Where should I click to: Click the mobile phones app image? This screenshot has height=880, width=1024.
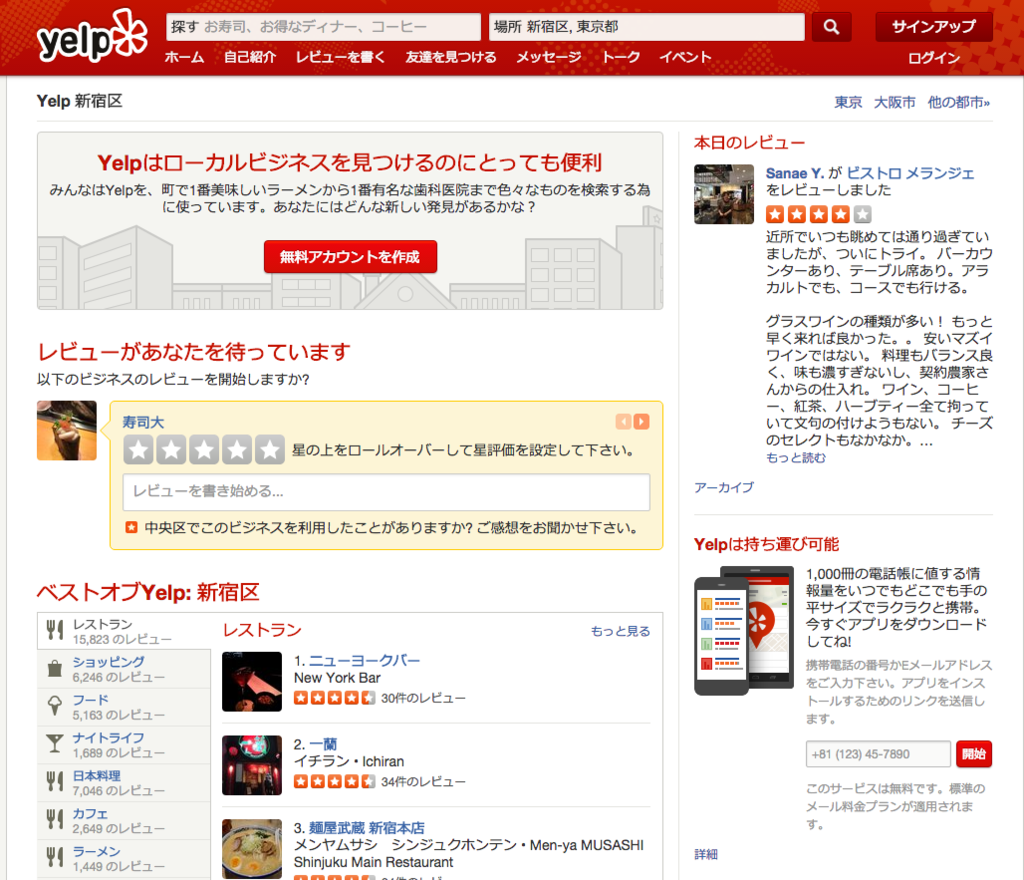[x=744, y=630]
